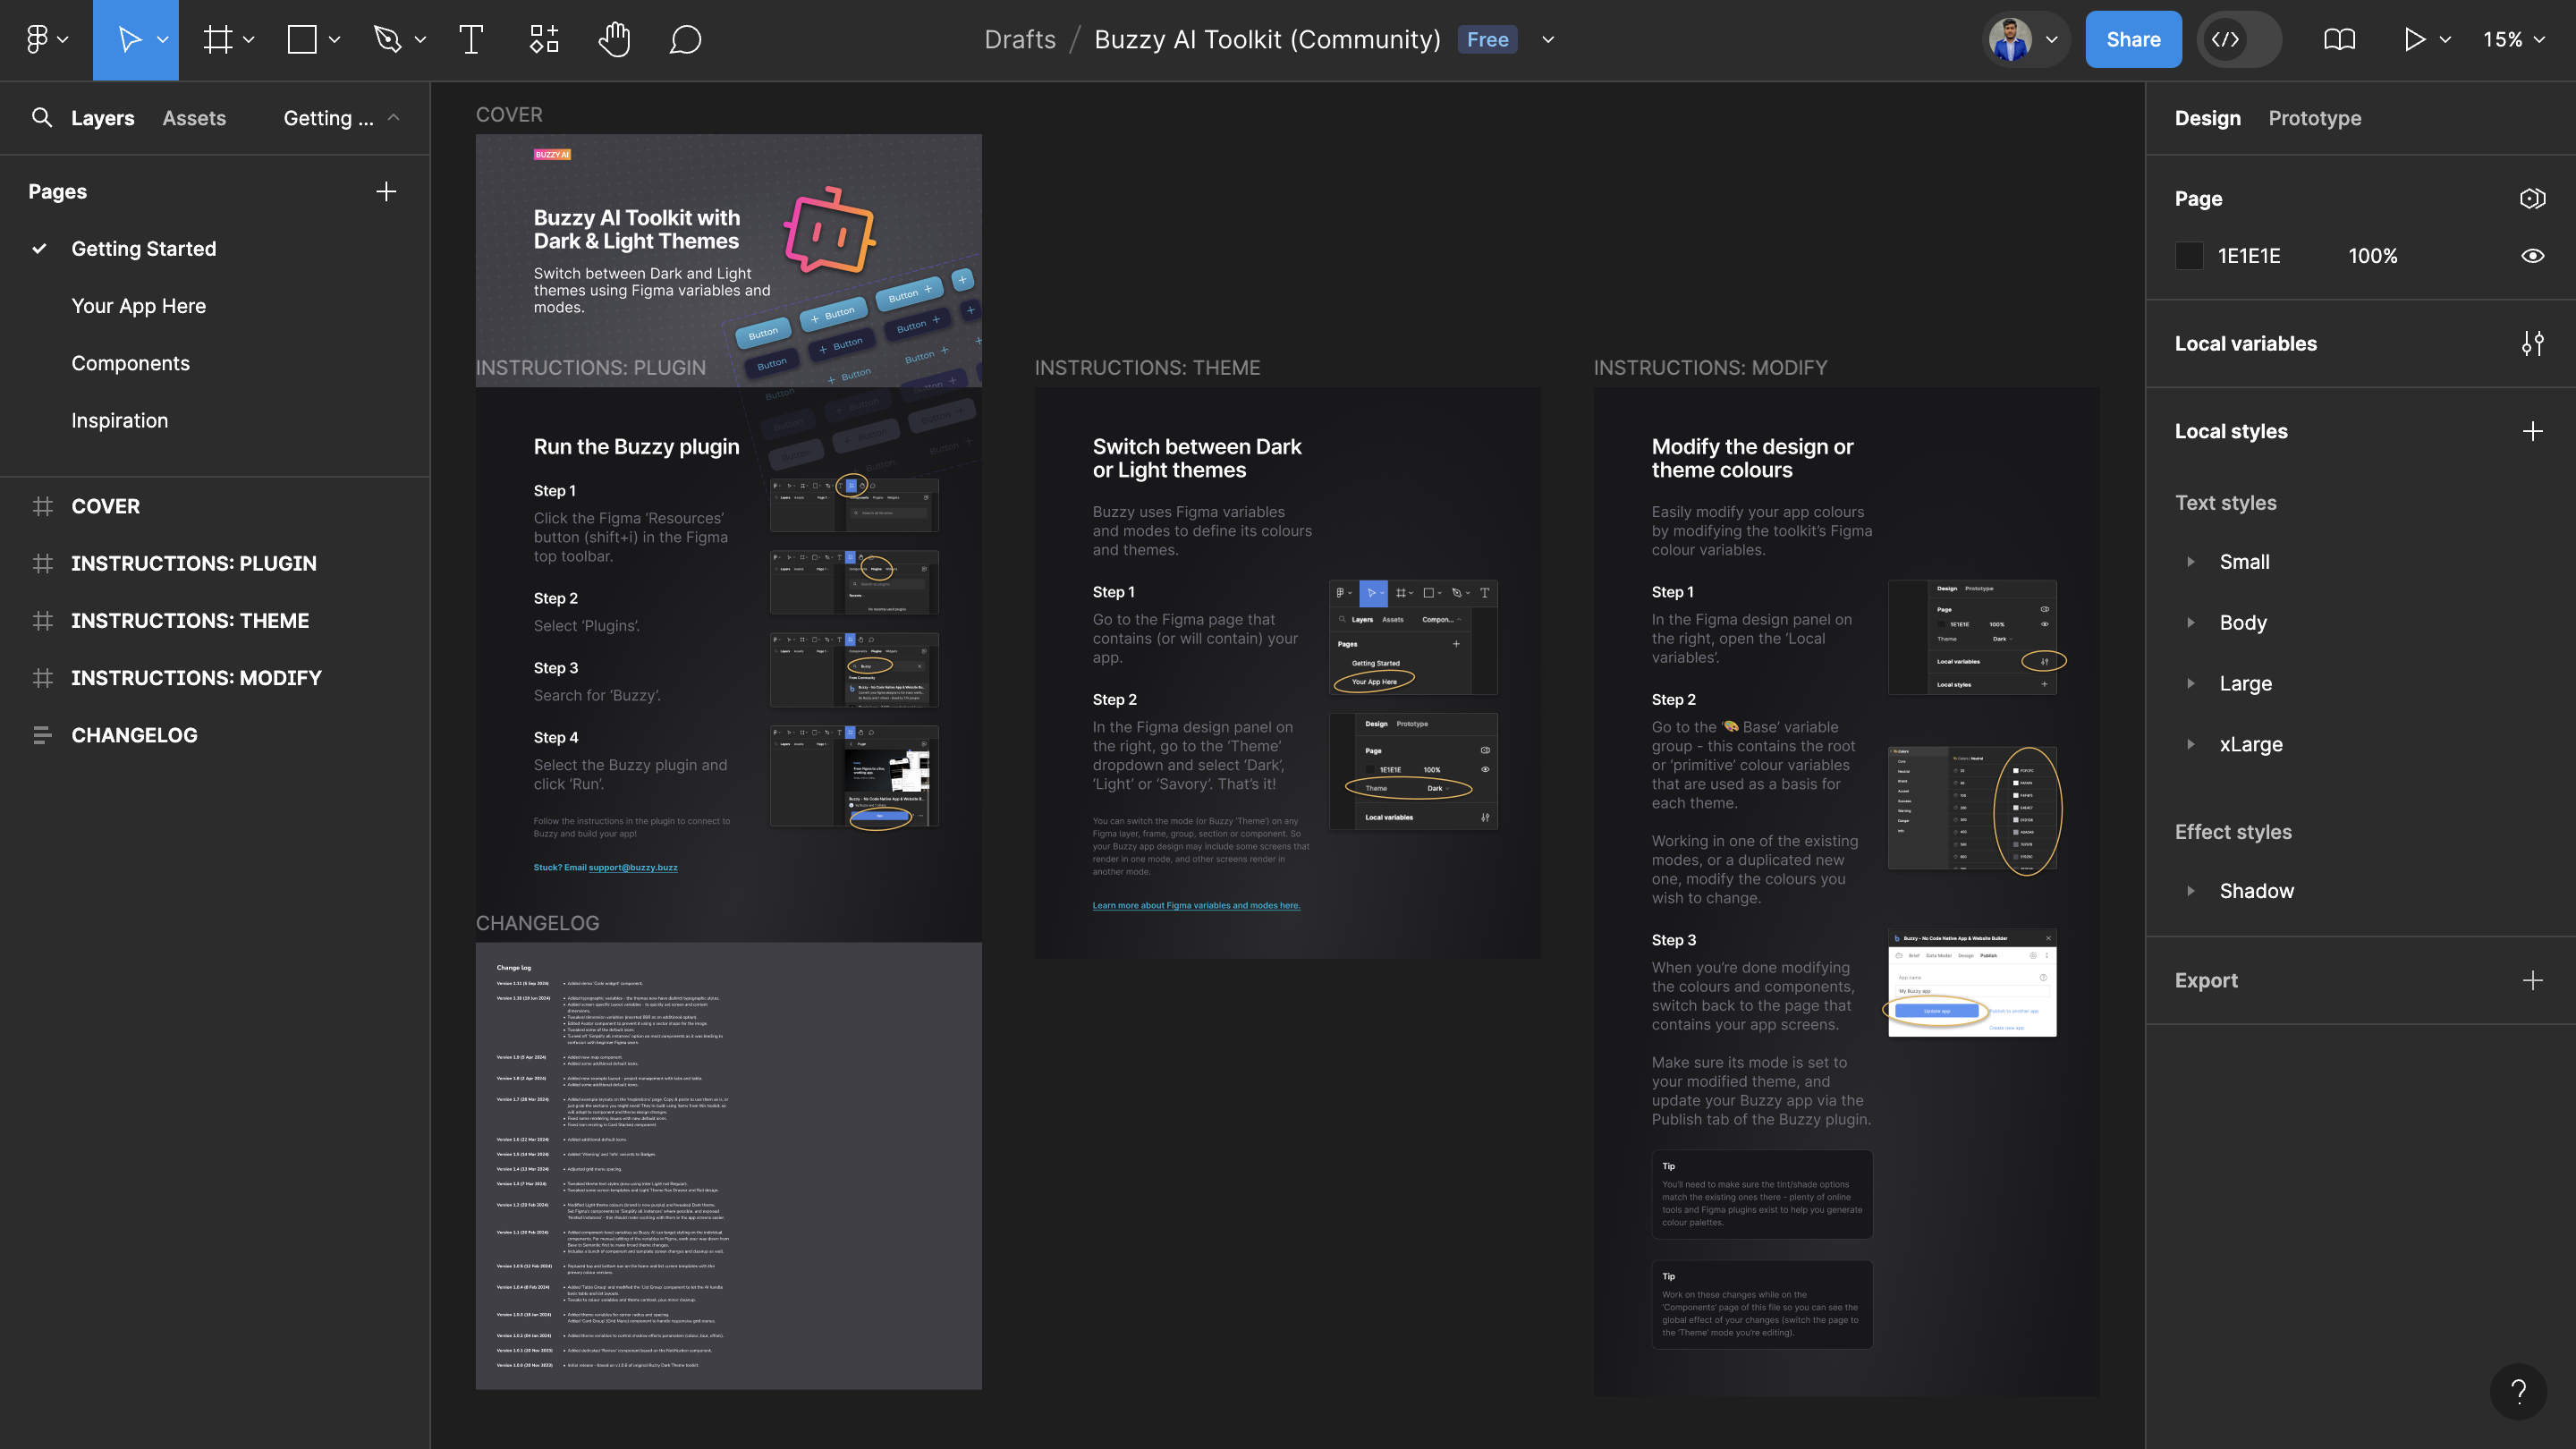2576x1449 pixels.
Task: Switch to the Prototype tab
Action: coord(2314,118)
